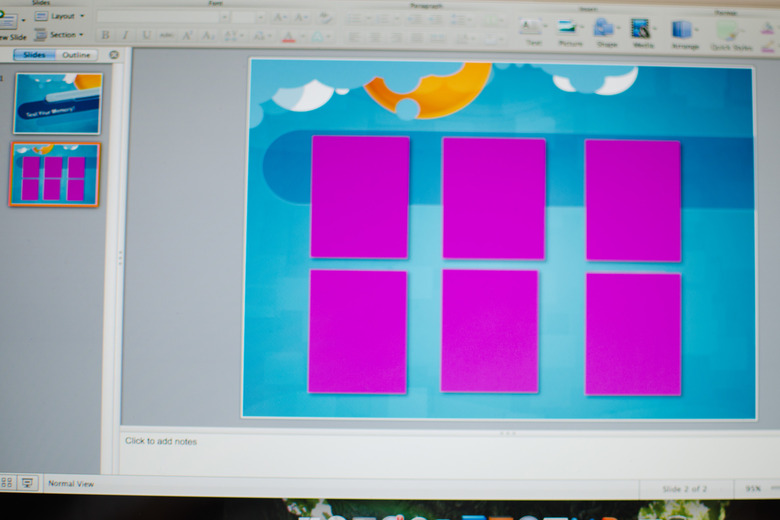Click the Shape insert icon
This screenshot has width=780, height=520.
point(605,29)
